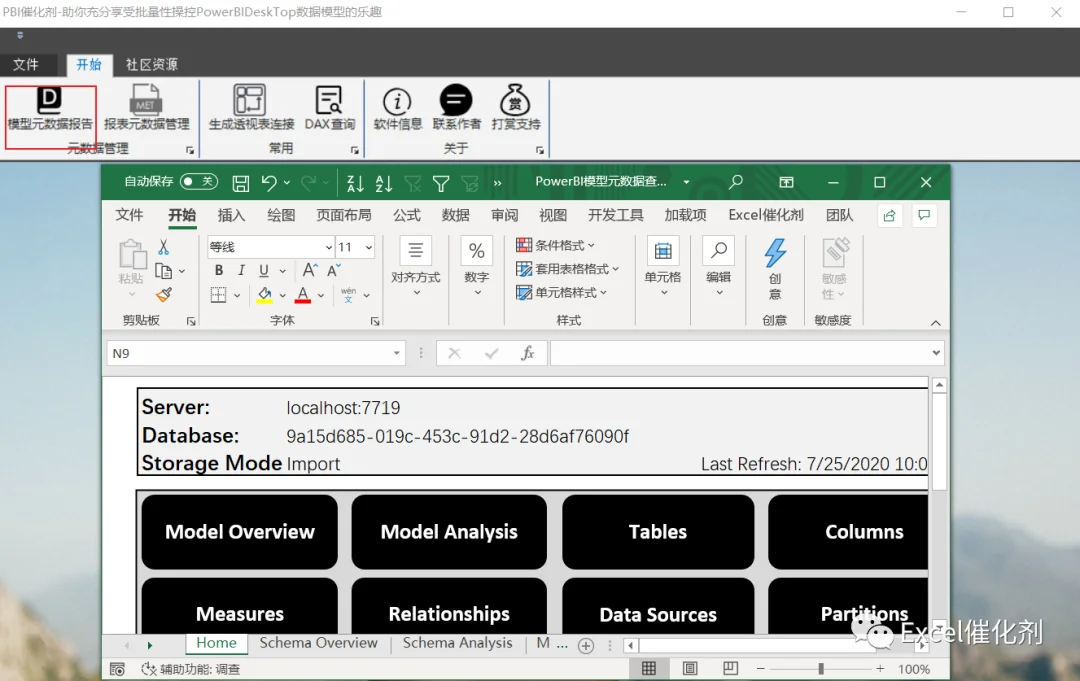Image resolution: width=1080 pixels, height=681 pixels.
Task: Apply bold formatting
Action: [x=219, y=271]
